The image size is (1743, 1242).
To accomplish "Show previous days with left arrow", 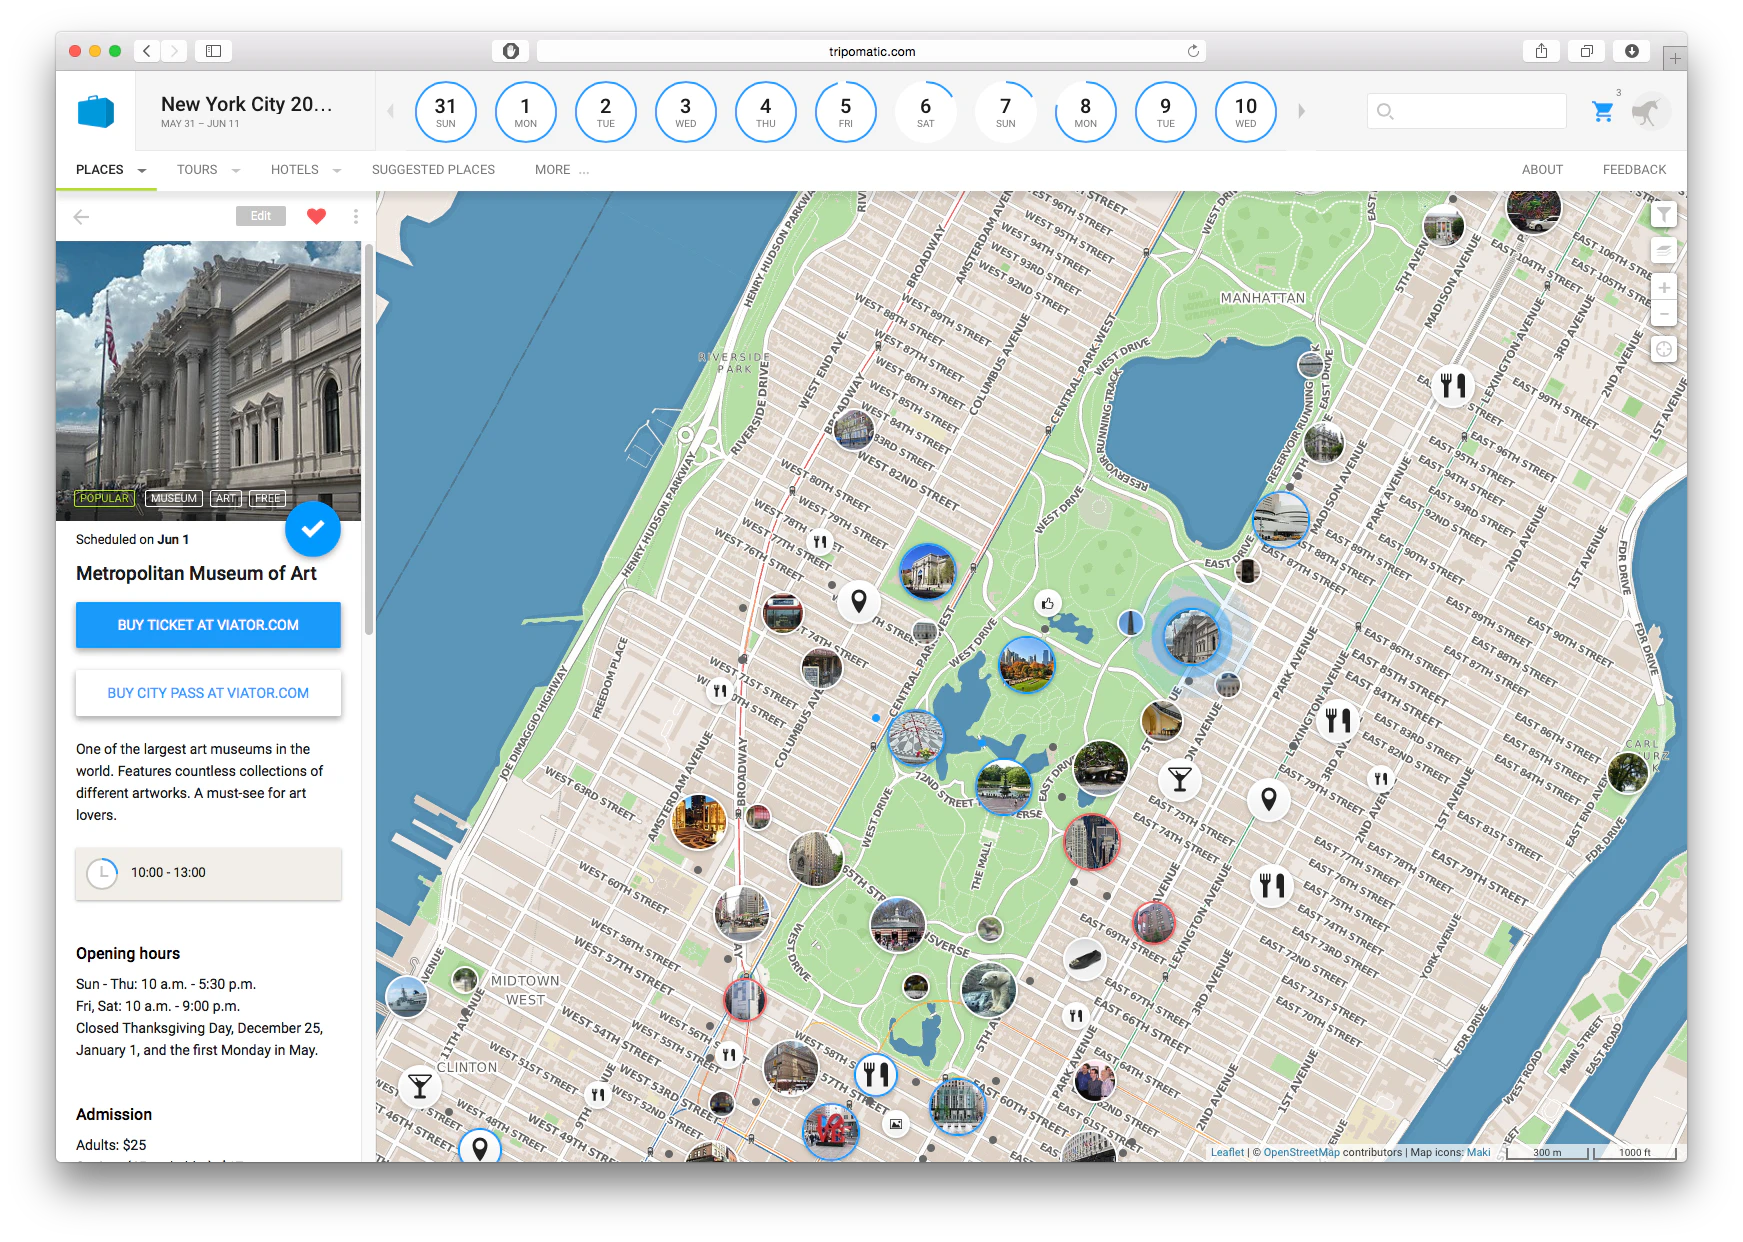I will [391, 111].
